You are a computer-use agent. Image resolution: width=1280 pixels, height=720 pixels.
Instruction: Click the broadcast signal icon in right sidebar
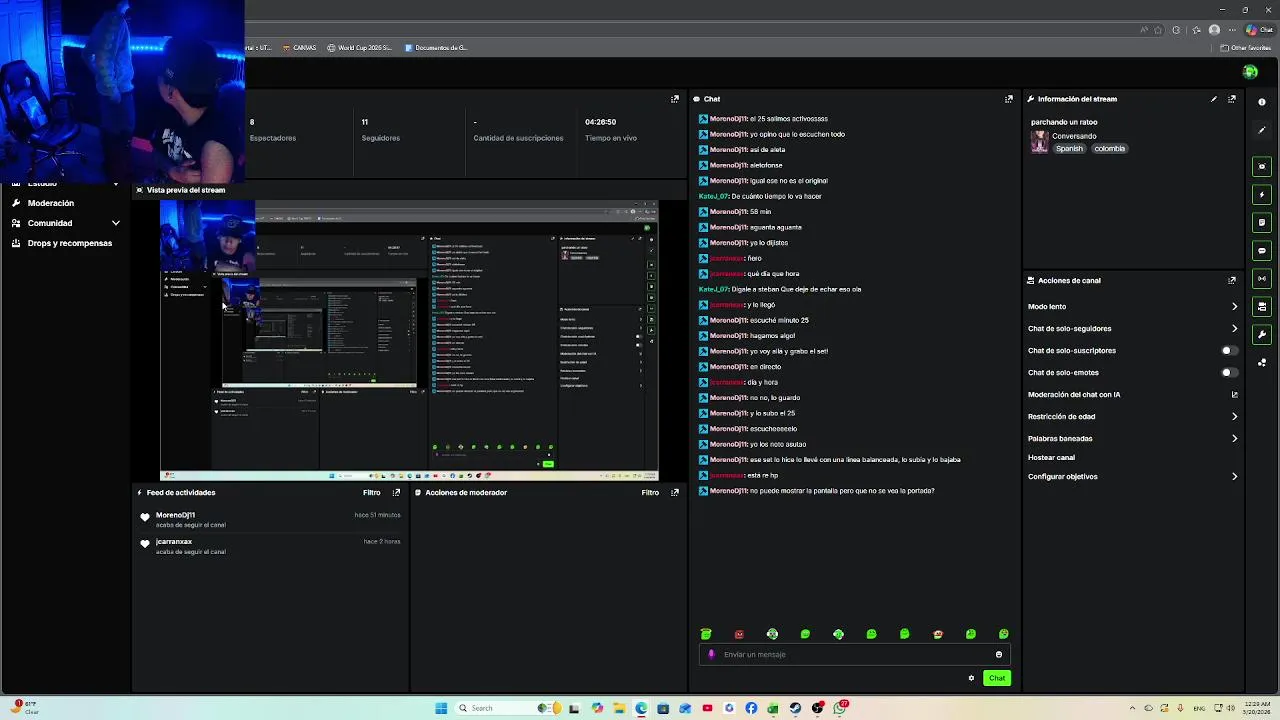coord(1262,278)
